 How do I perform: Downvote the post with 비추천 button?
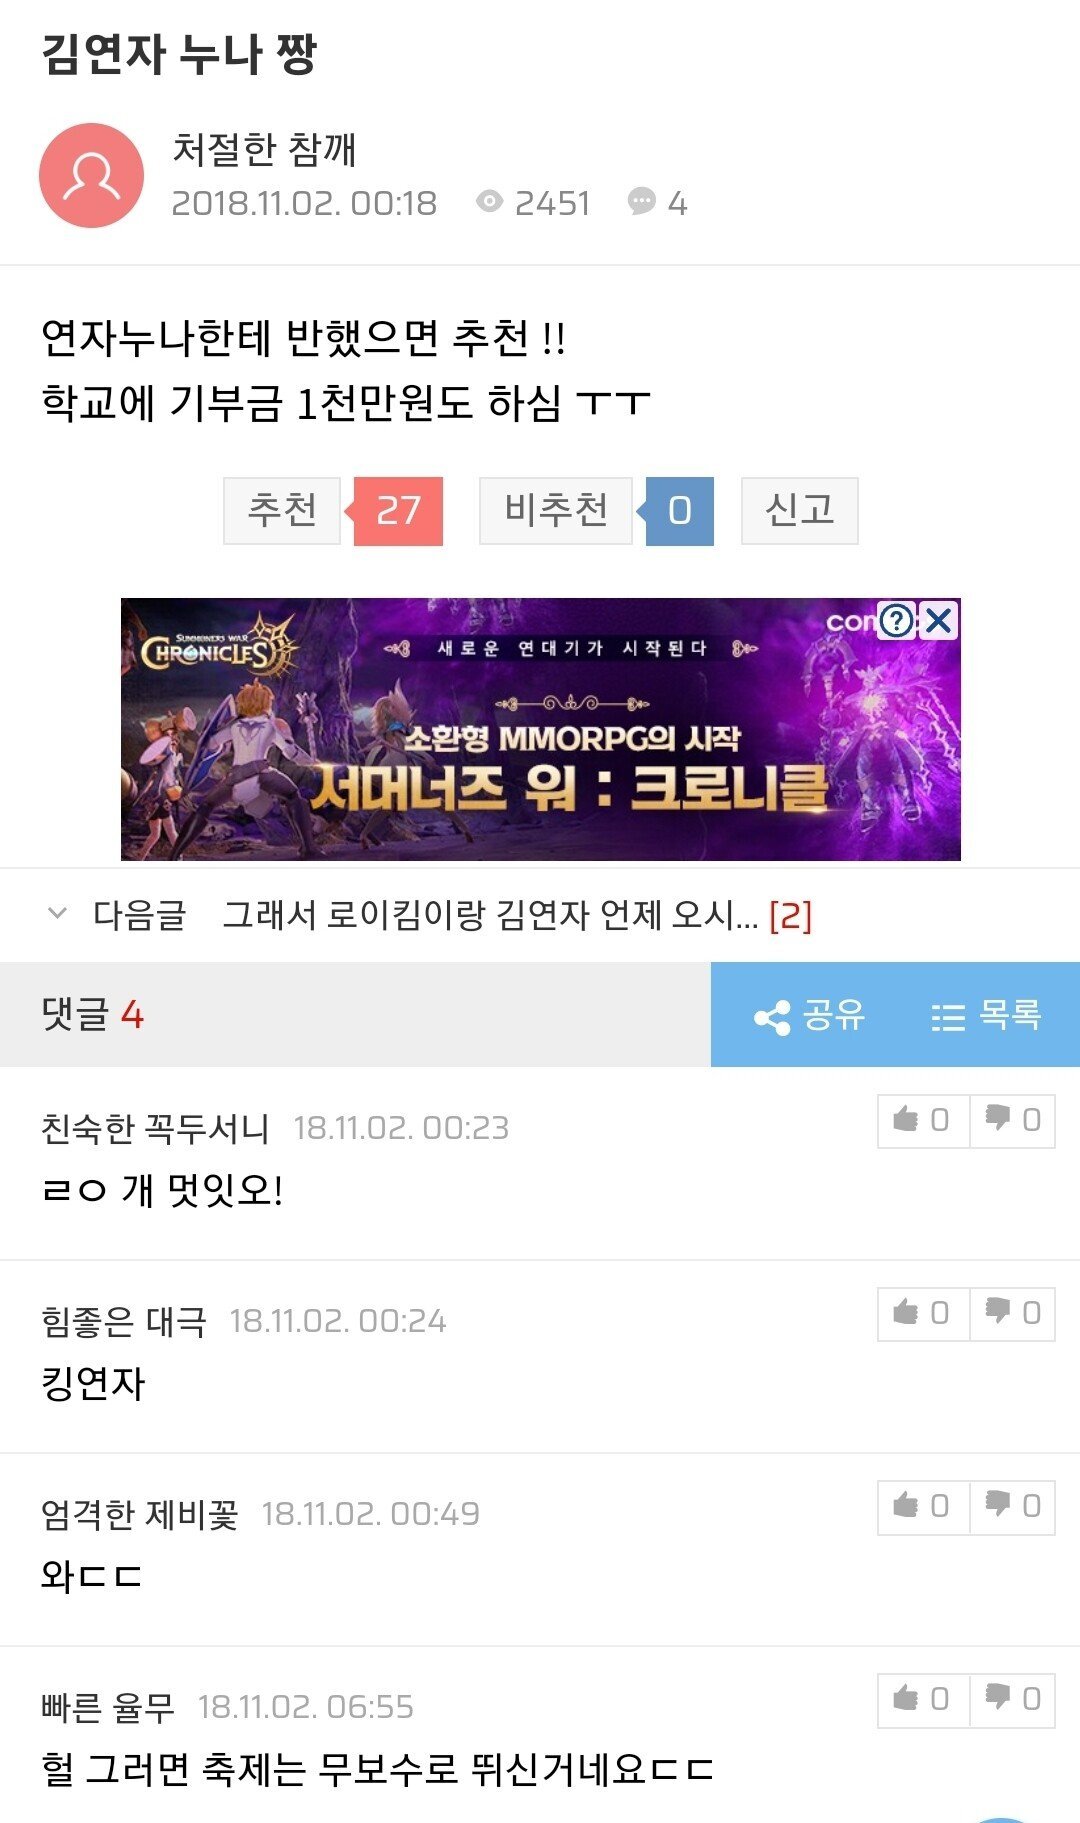point(556,510)
